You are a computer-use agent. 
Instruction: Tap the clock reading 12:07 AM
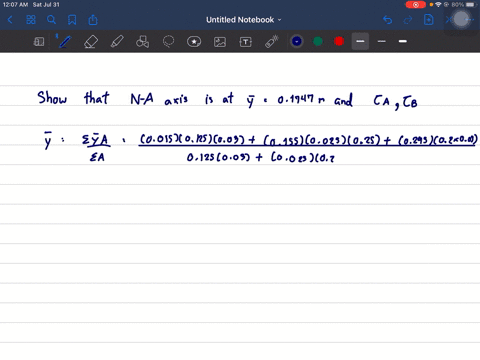click(15, 5)
